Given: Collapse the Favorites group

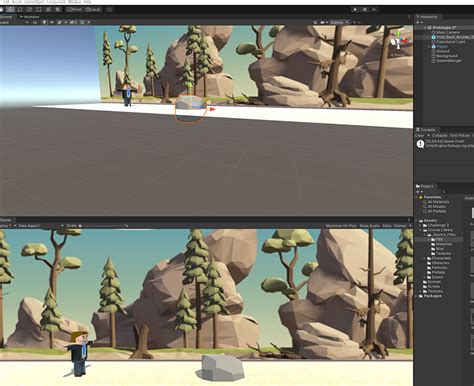Looking at the screenshot, I should point(417,197).
